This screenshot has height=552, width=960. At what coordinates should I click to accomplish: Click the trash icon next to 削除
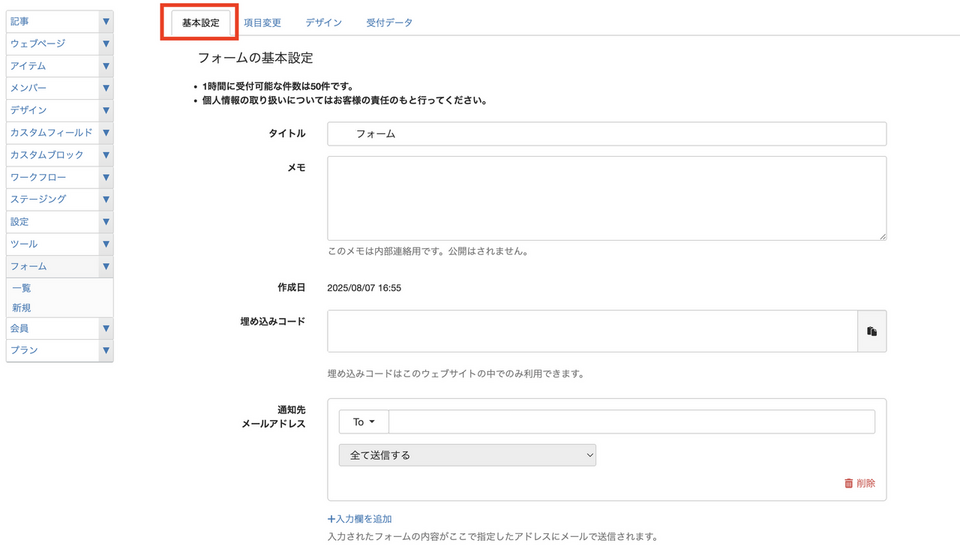point(849,483)
